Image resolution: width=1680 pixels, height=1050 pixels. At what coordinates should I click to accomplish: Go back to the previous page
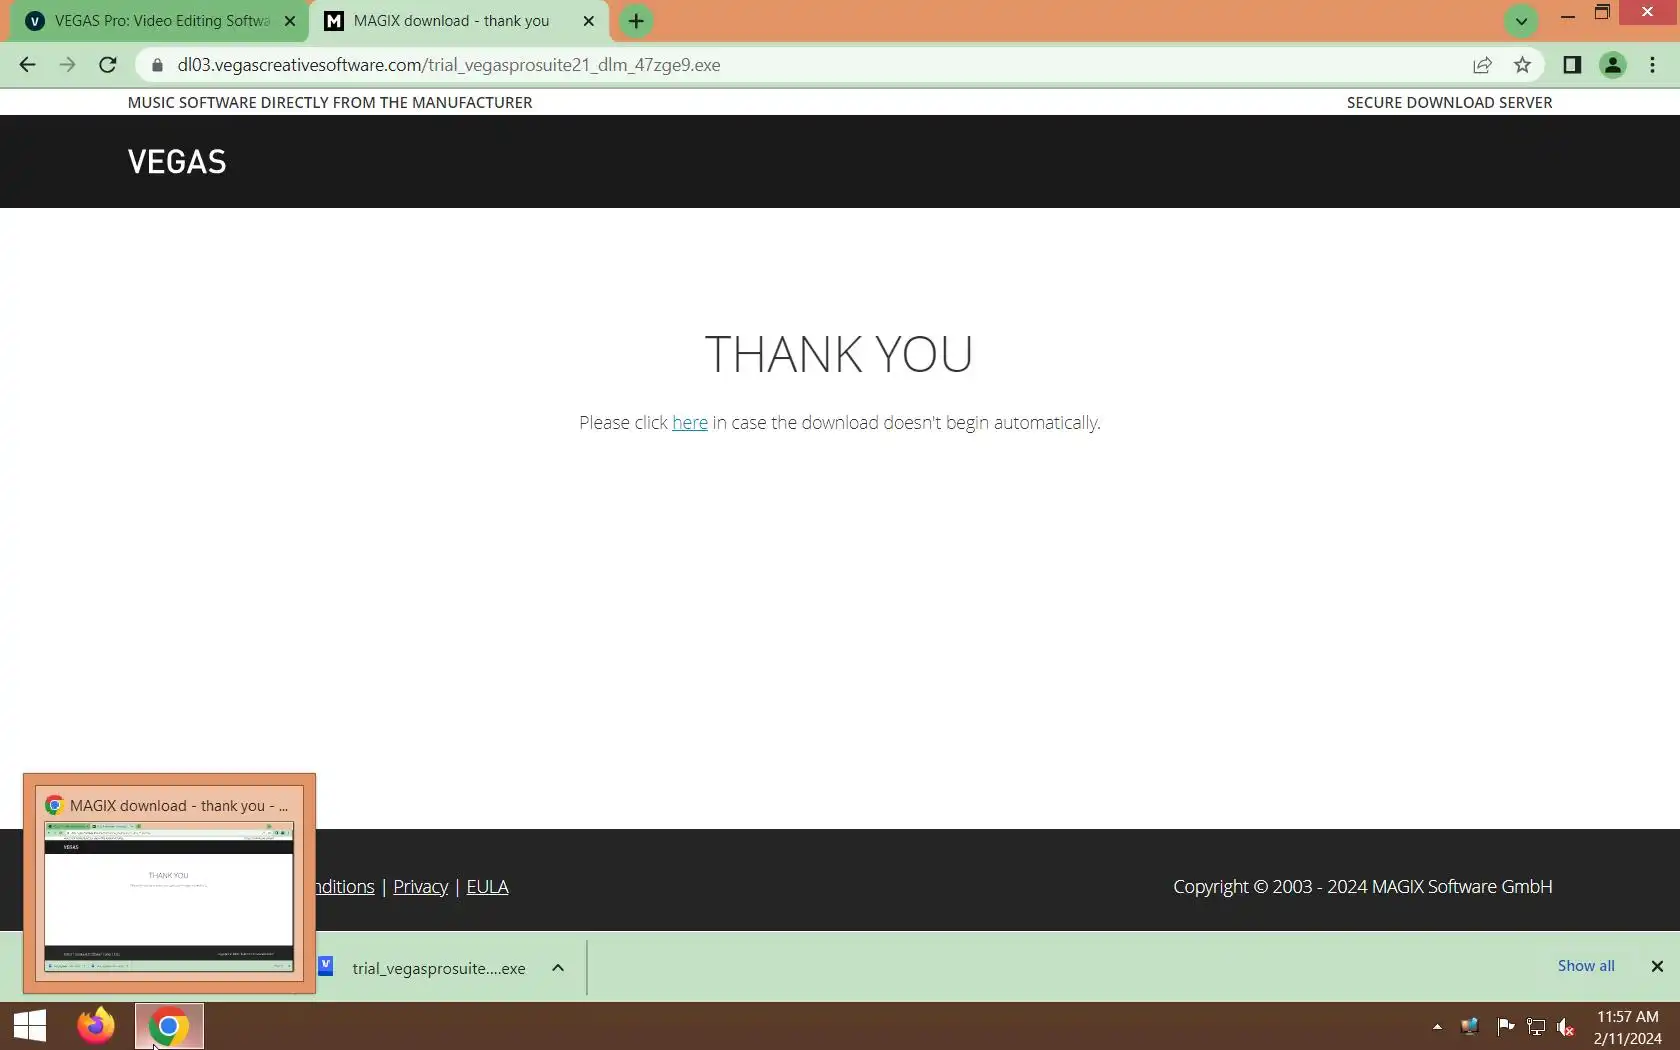27,65
